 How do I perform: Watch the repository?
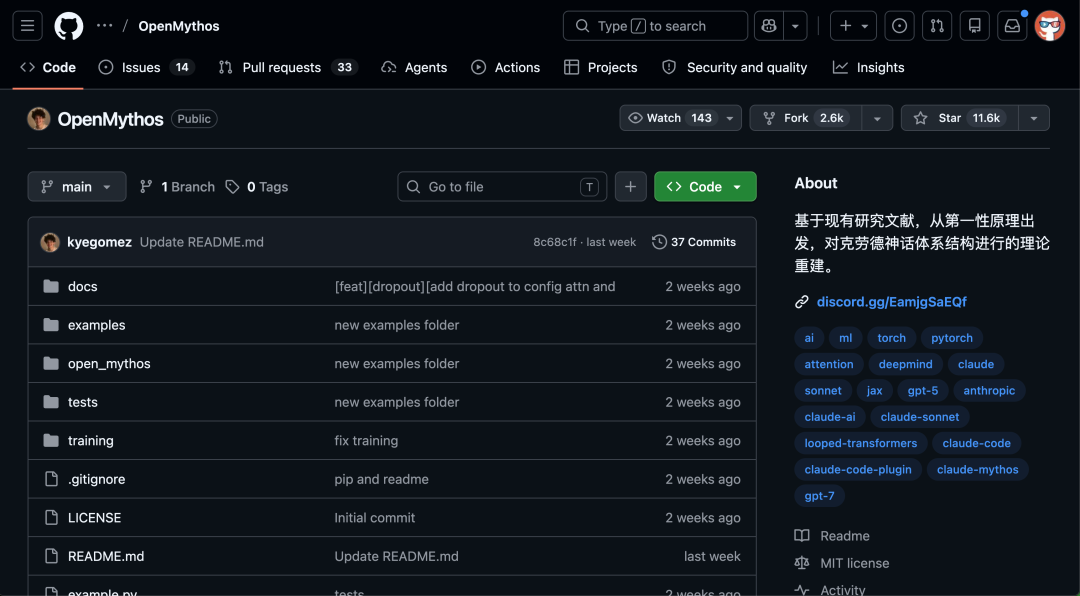(x=681, y=118)
